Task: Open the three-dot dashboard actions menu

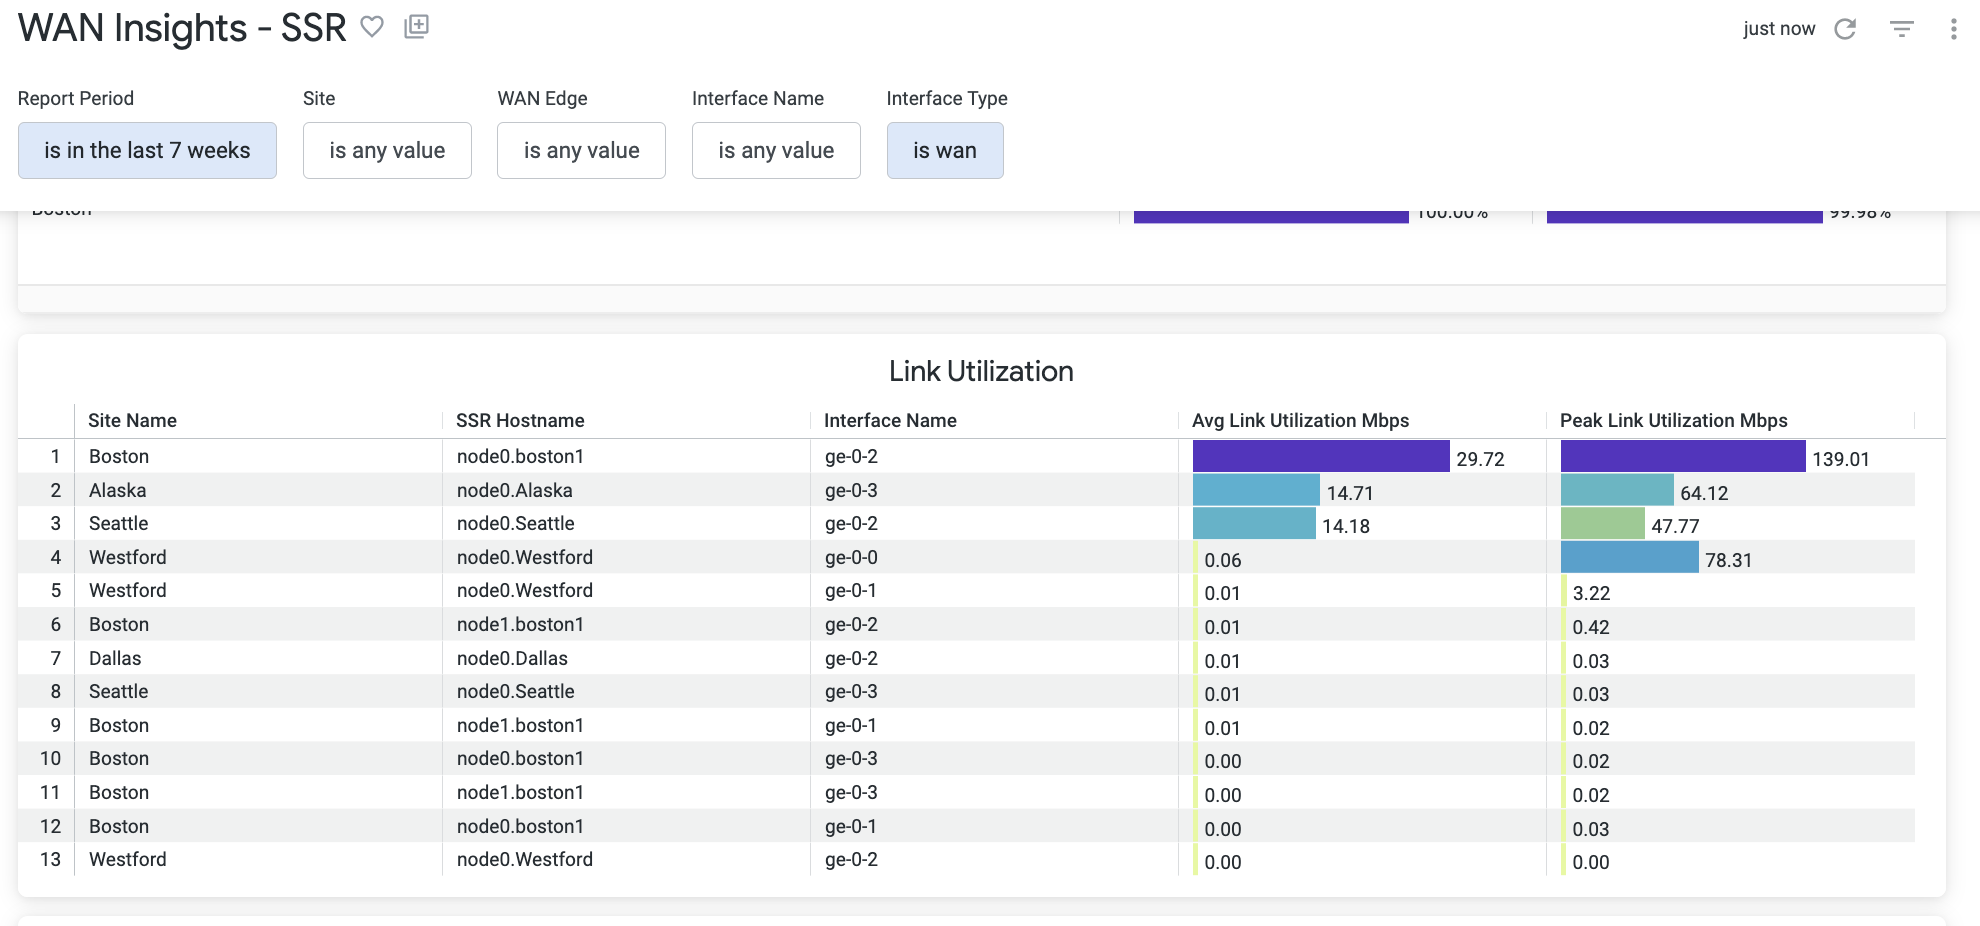Action: point(1952,29)
